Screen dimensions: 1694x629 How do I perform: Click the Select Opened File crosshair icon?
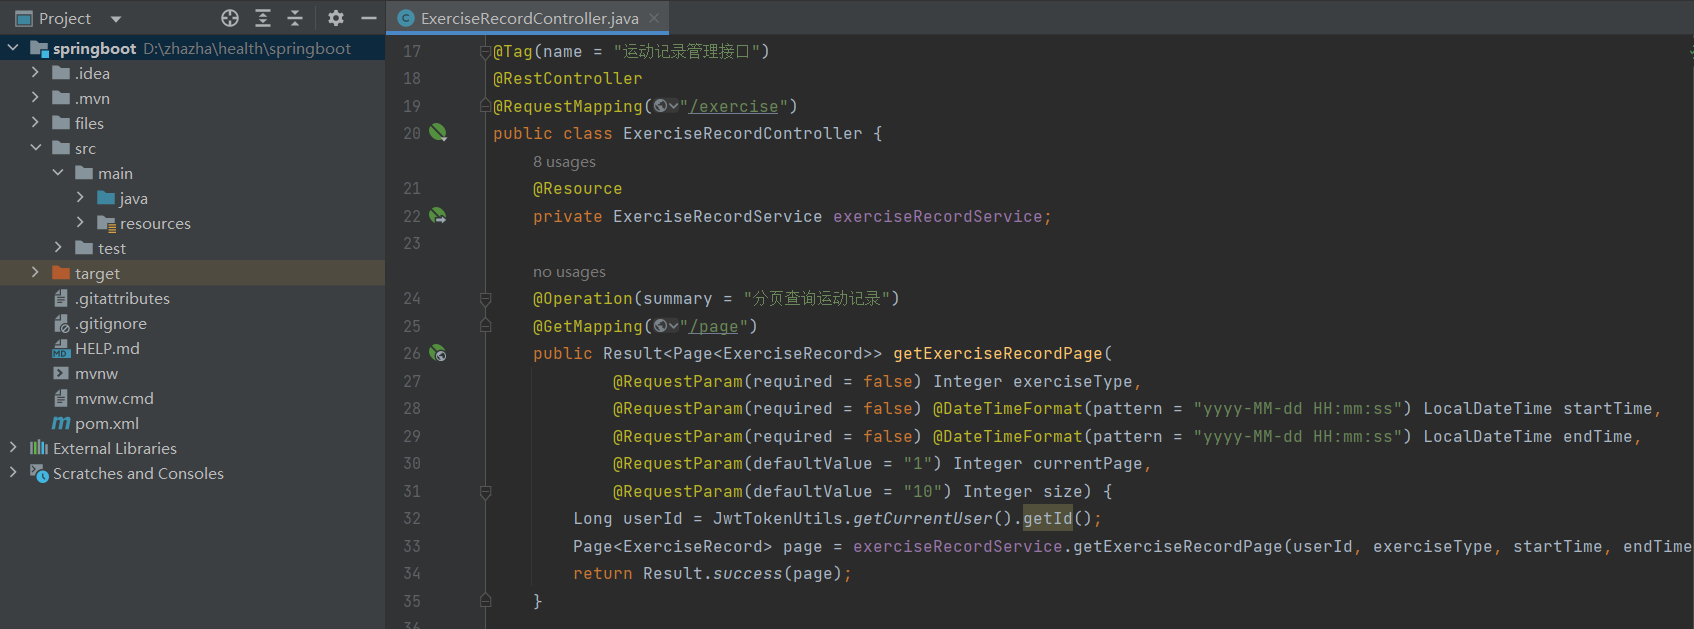point(230,18)
